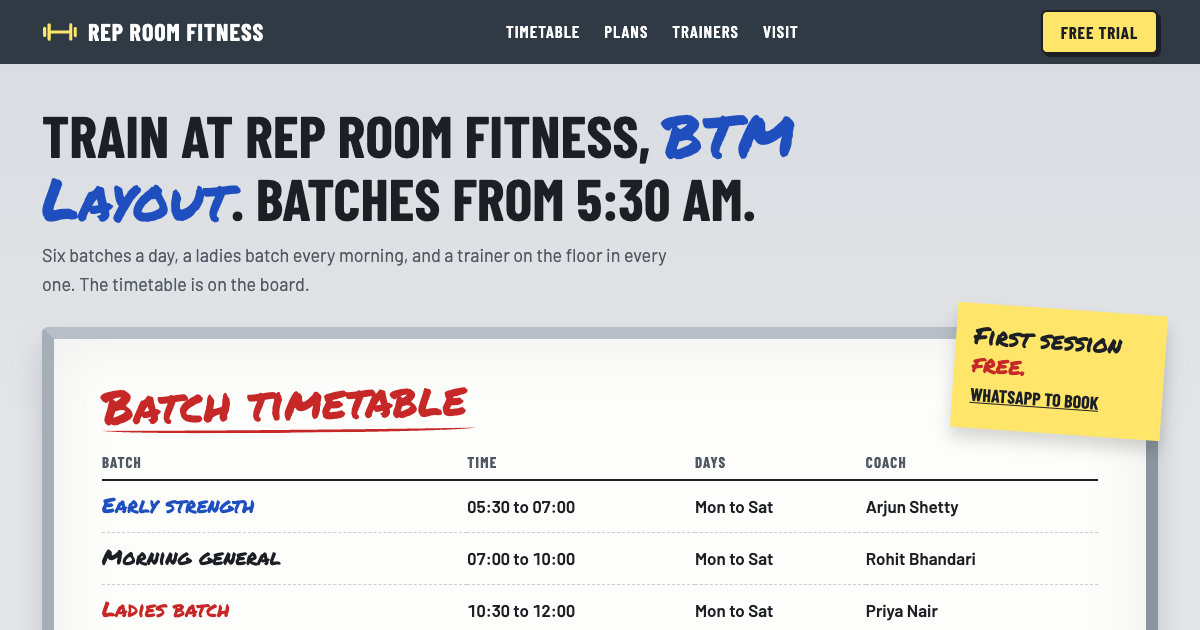Follow the WhatsApp to Book link
Screen dimensions: 1200x630
1034,399
